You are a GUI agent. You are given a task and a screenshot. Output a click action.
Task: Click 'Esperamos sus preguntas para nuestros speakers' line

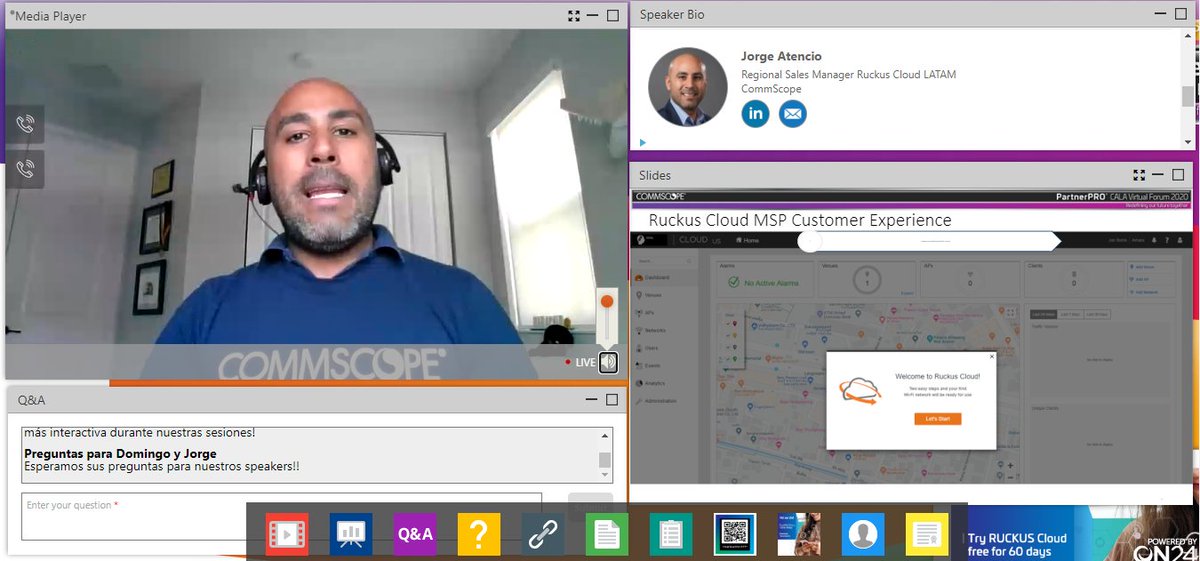162,467
